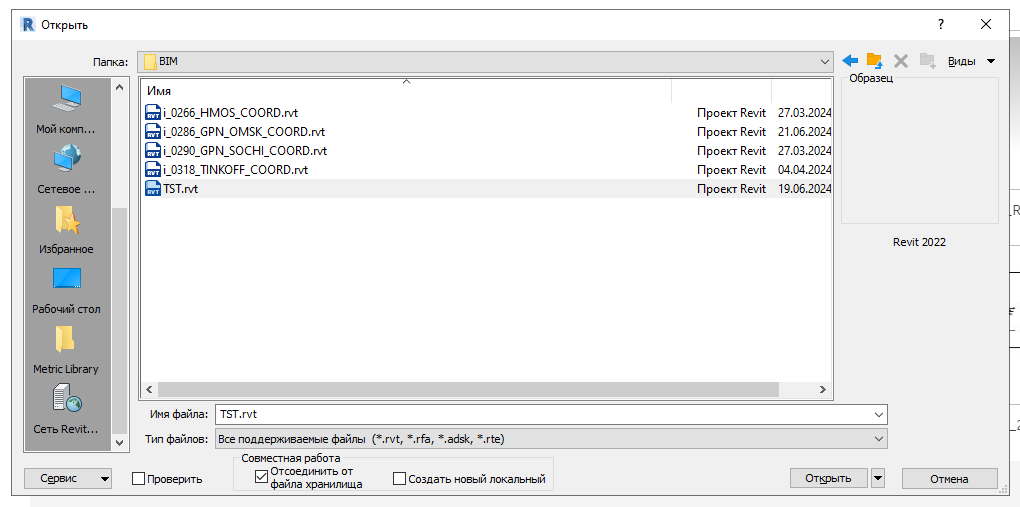Click the create new folder icon

coord(927,61)
